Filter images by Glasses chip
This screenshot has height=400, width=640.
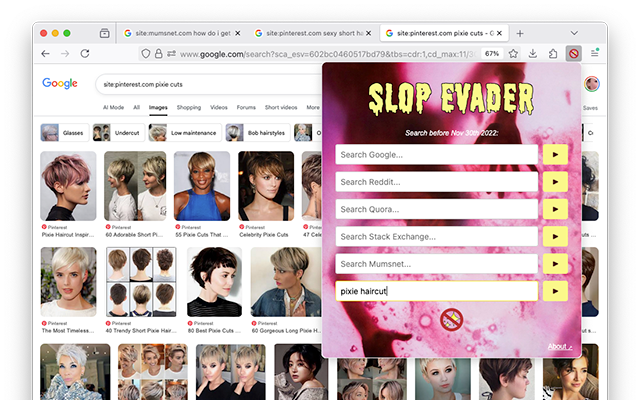point(64,133)
